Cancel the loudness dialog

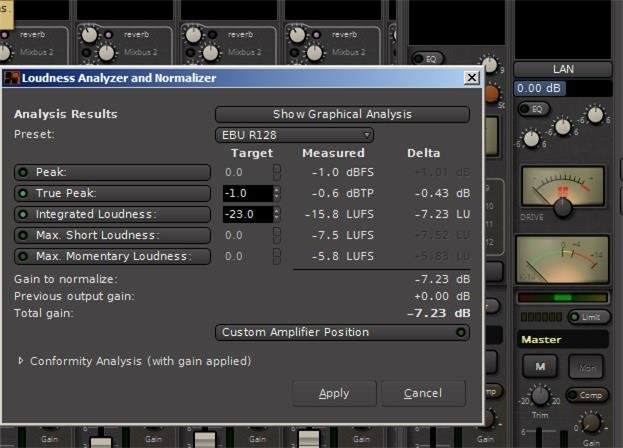[x=423, y=393]
